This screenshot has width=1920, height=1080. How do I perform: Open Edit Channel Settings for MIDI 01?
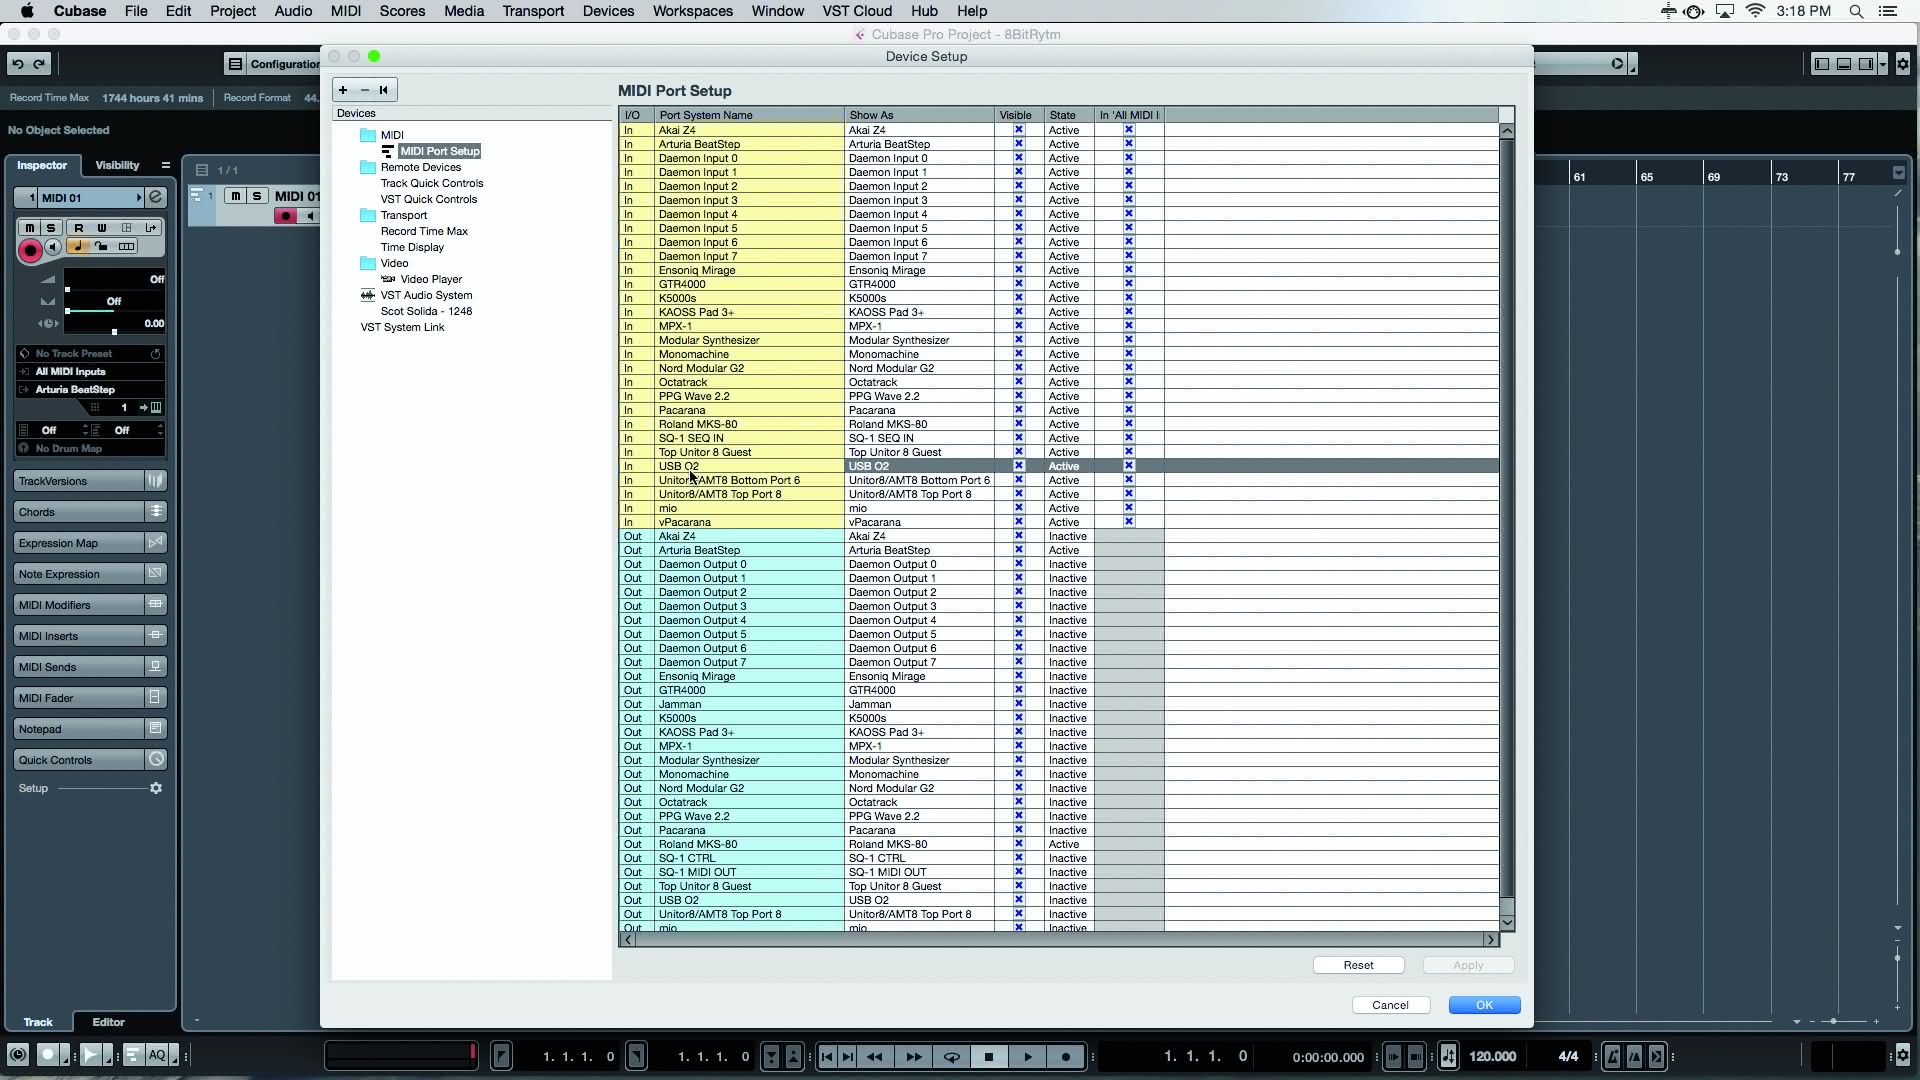tap(156, 197)
